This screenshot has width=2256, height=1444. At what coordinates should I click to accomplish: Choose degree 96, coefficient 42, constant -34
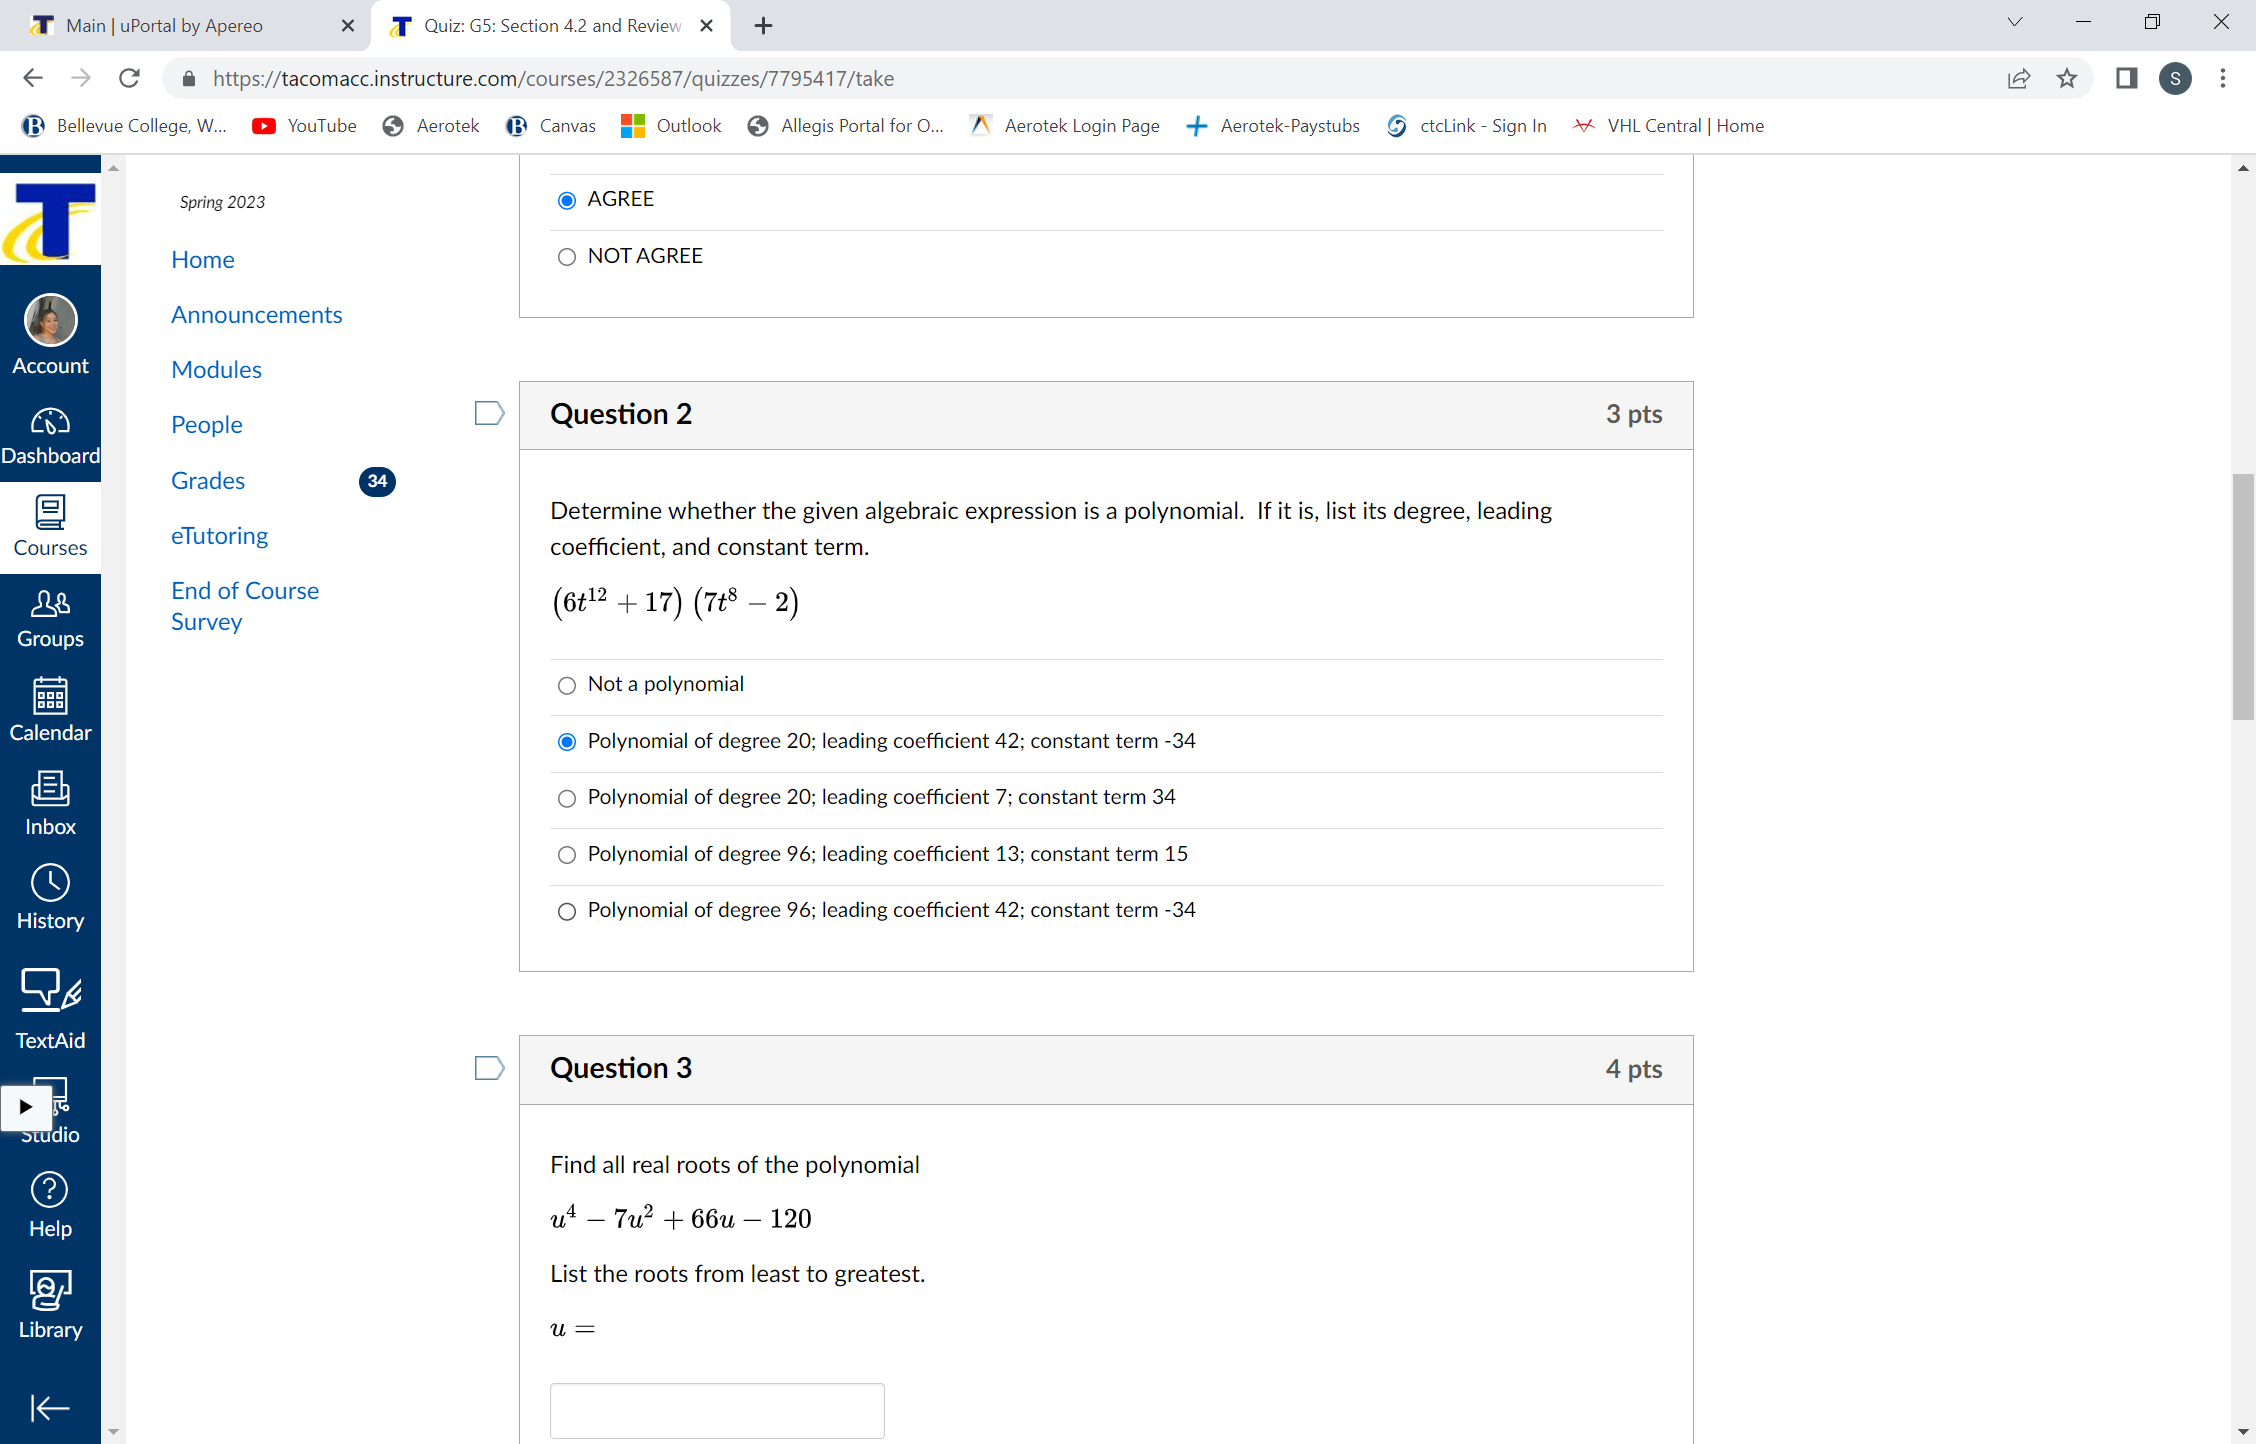click(567, 911)
